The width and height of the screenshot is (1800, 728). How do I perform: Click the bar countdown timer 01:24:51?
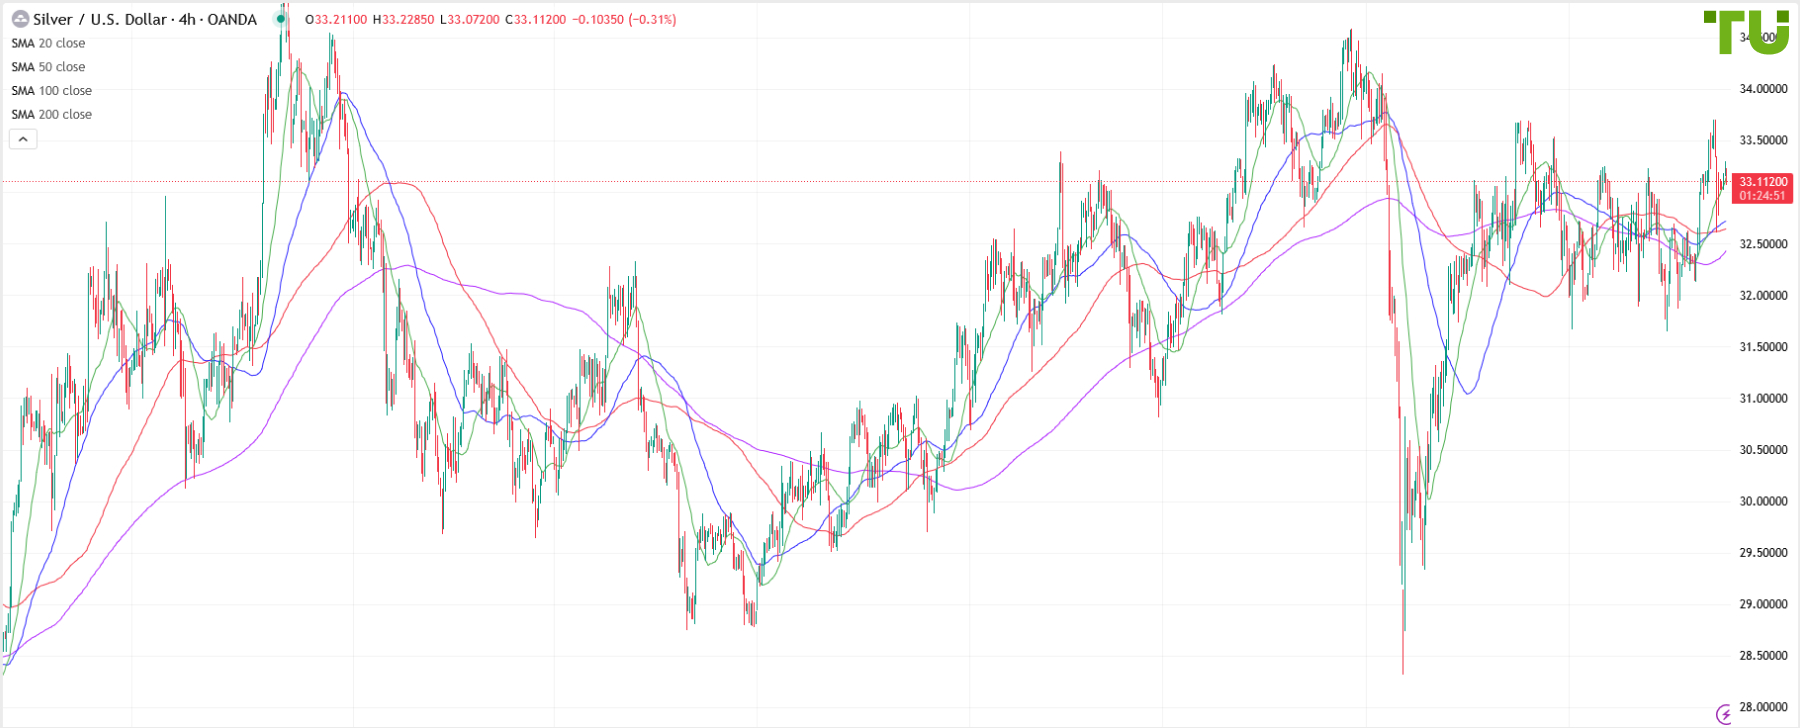[x=1763, y=196]
